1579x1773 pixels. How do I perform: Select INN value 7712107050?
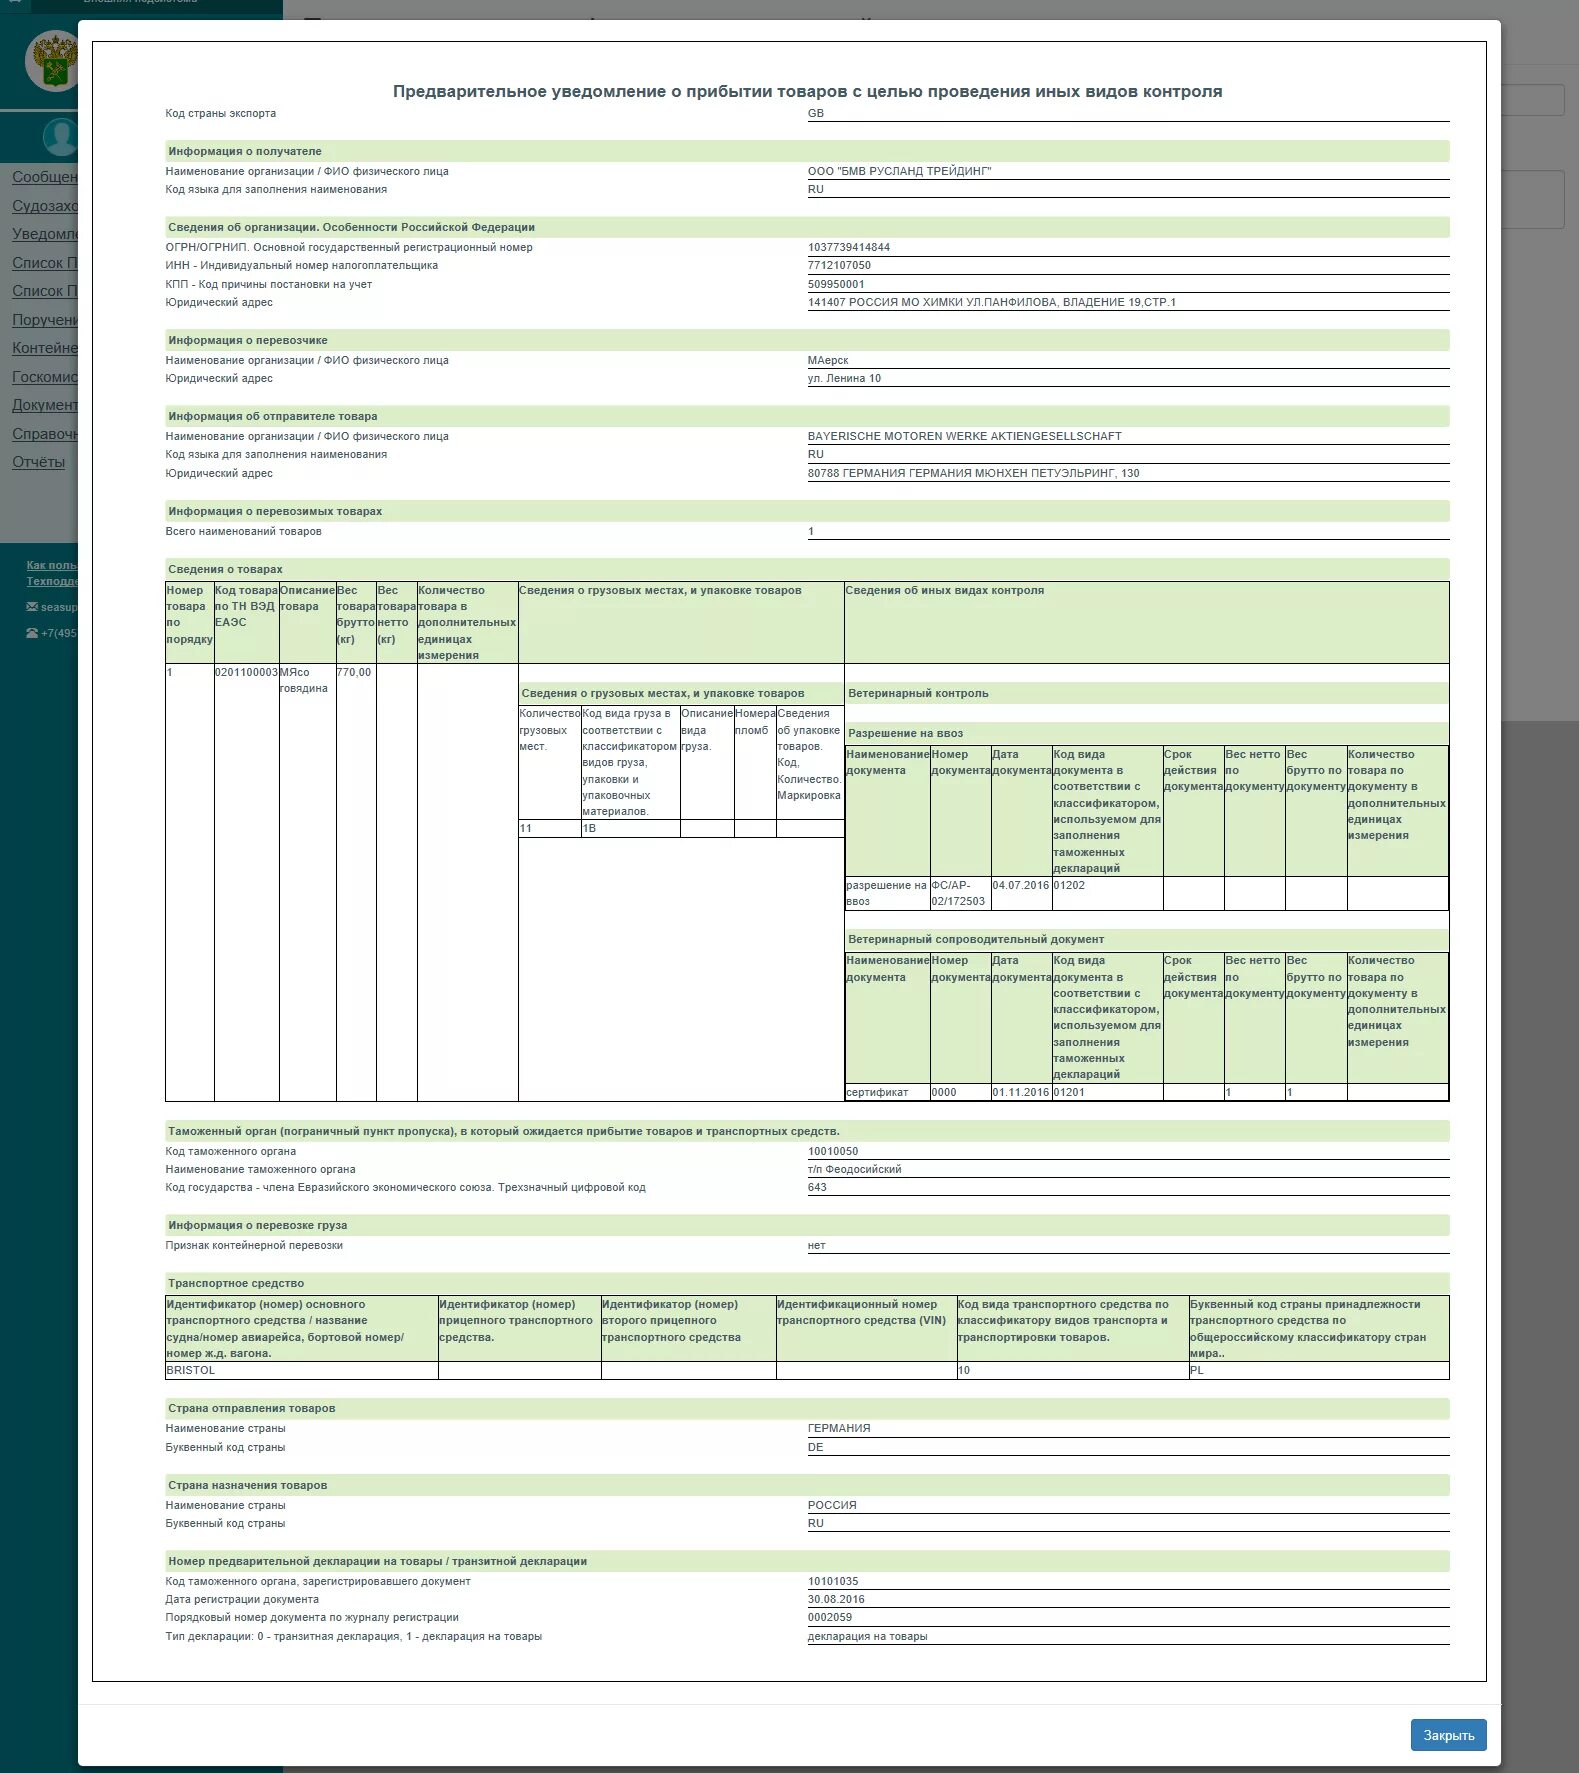[839, 265]
